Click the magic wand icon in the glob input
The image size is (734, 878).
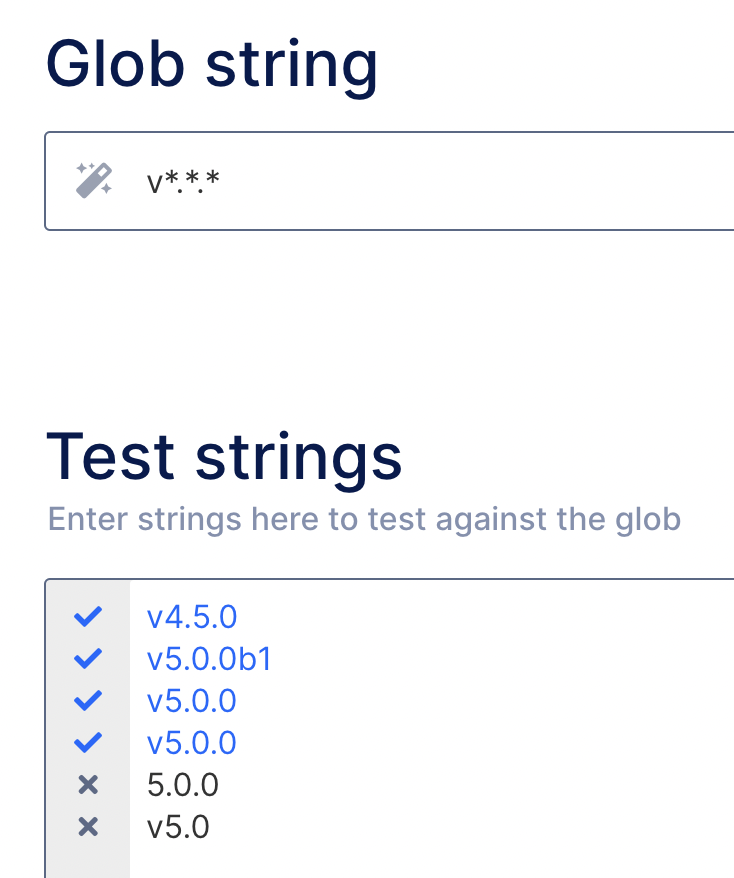pyautogui.click(x=92, y=178)
